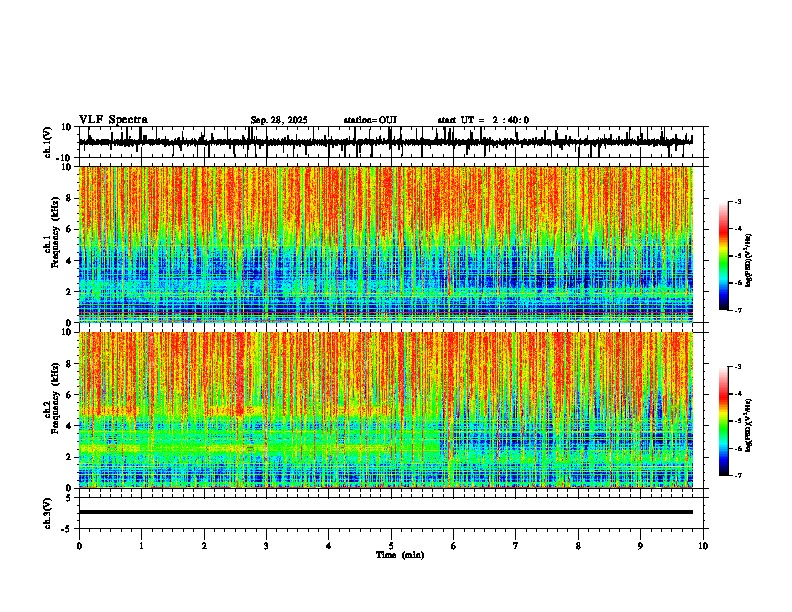Click the time axis tick label '4'
792x612 pixels.
point(329,546)
